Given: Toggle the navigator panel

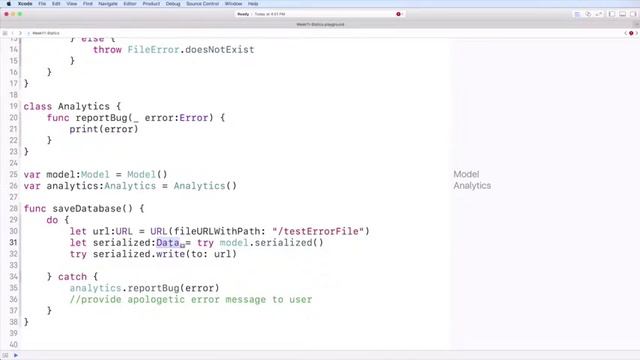Looking at the screenshot, I should 611,14.
